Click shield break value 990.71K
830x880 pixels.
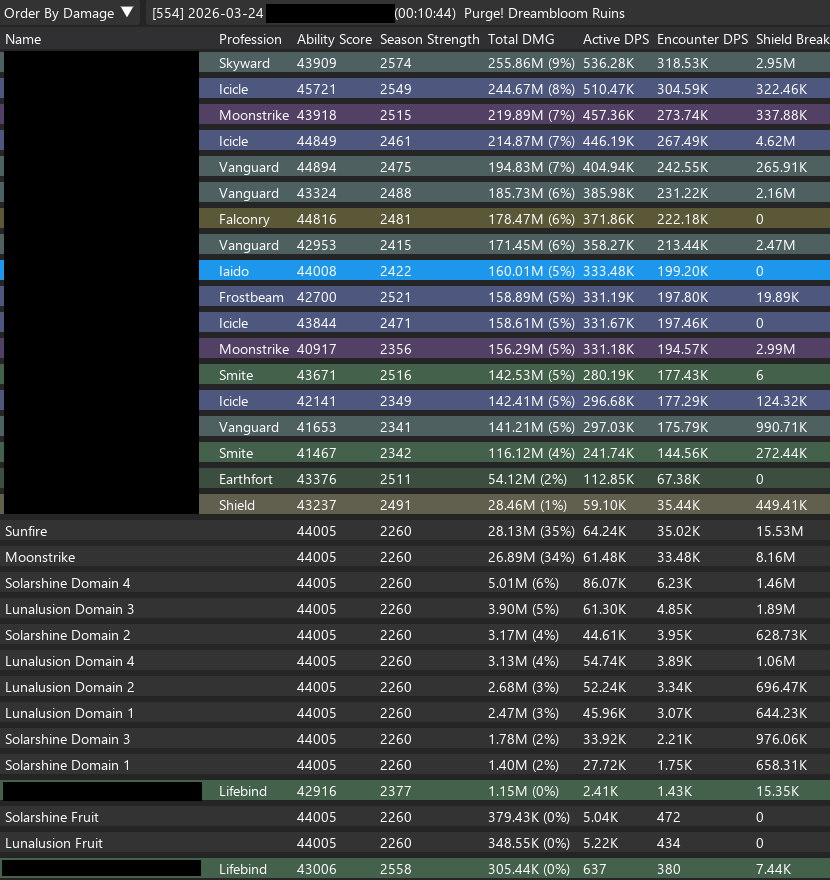tap(781, 427)
